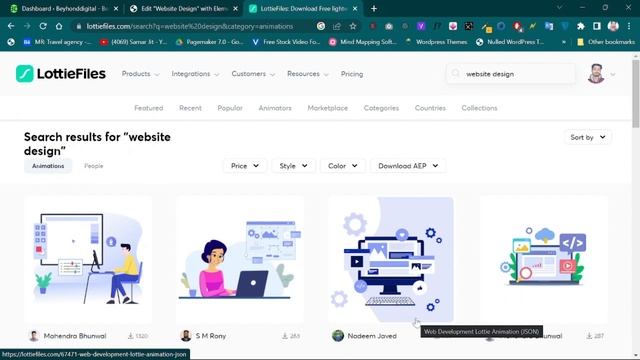Open web development monitor animation thumbnail
This screenshot has height=360, width=640.
[391, 260]
